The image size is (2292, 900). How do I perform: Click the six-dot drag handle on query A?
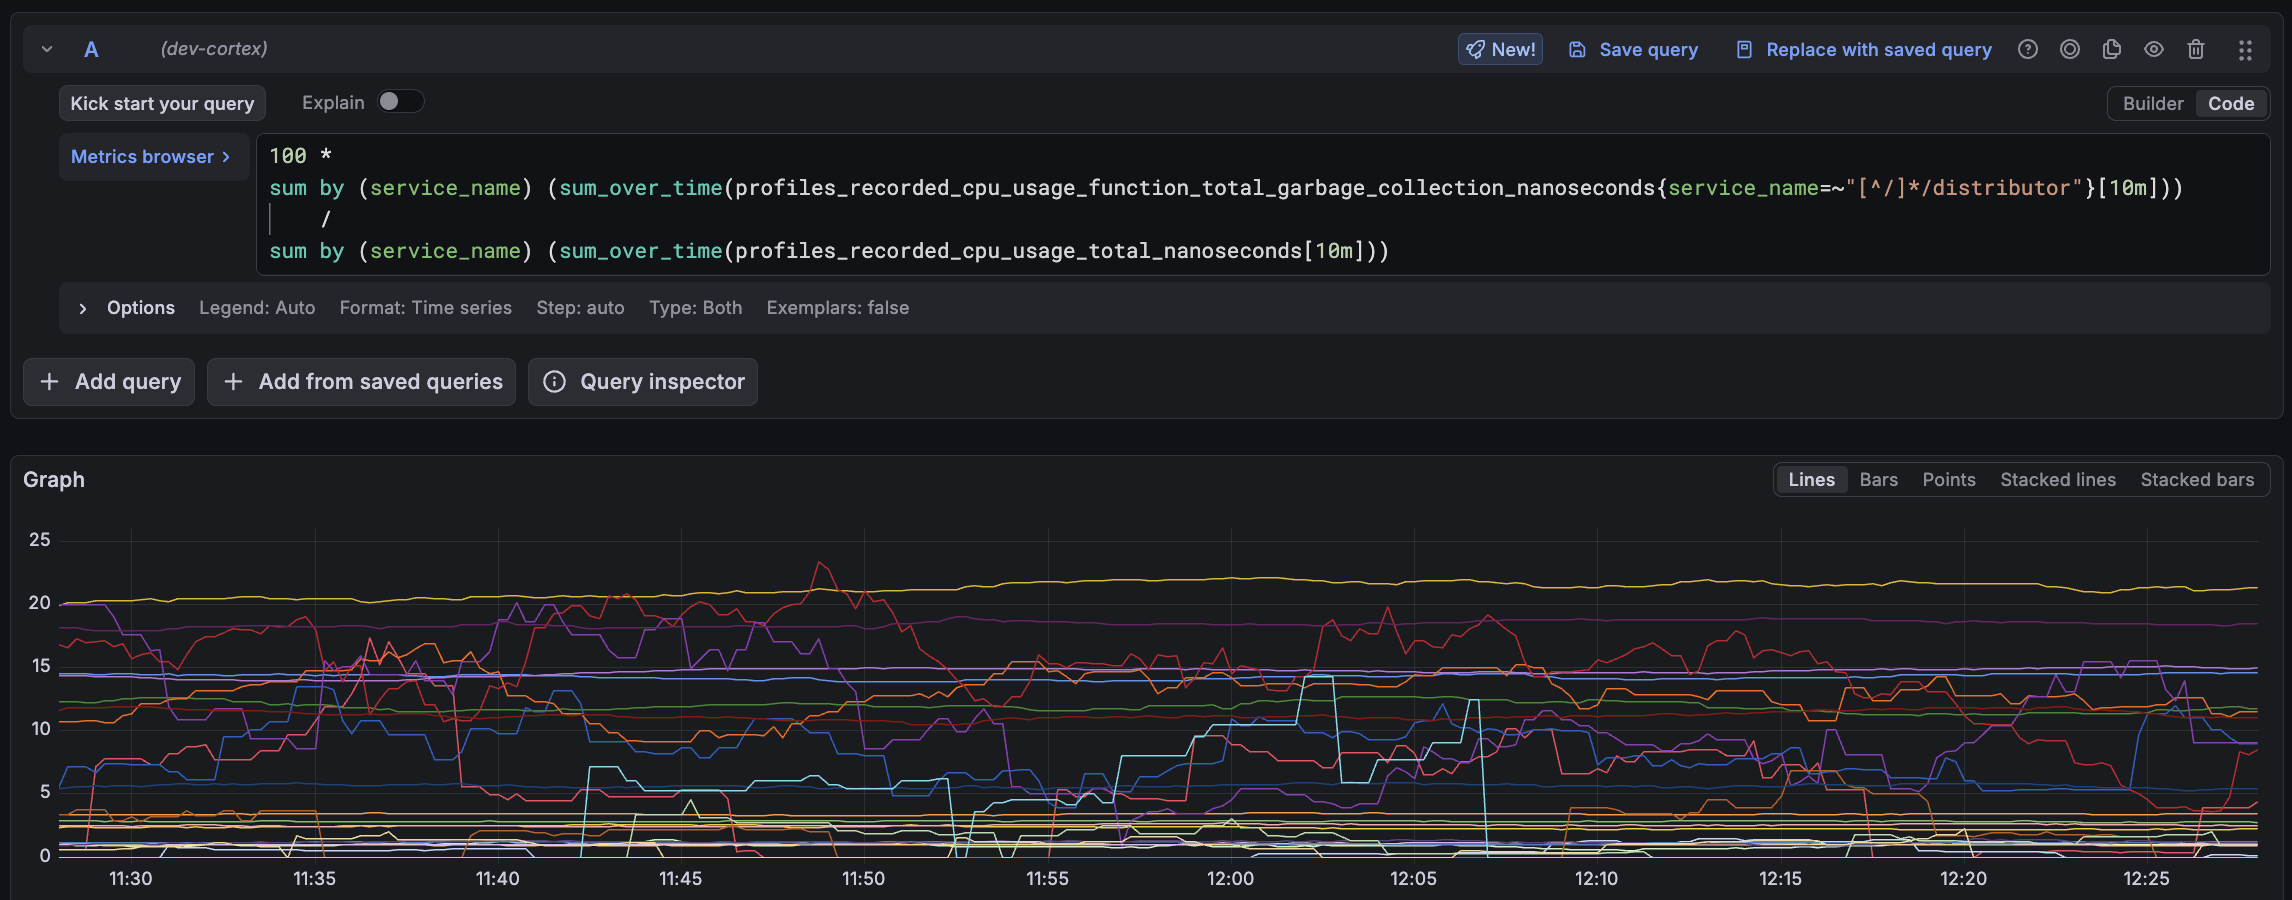click(2246, 49)
